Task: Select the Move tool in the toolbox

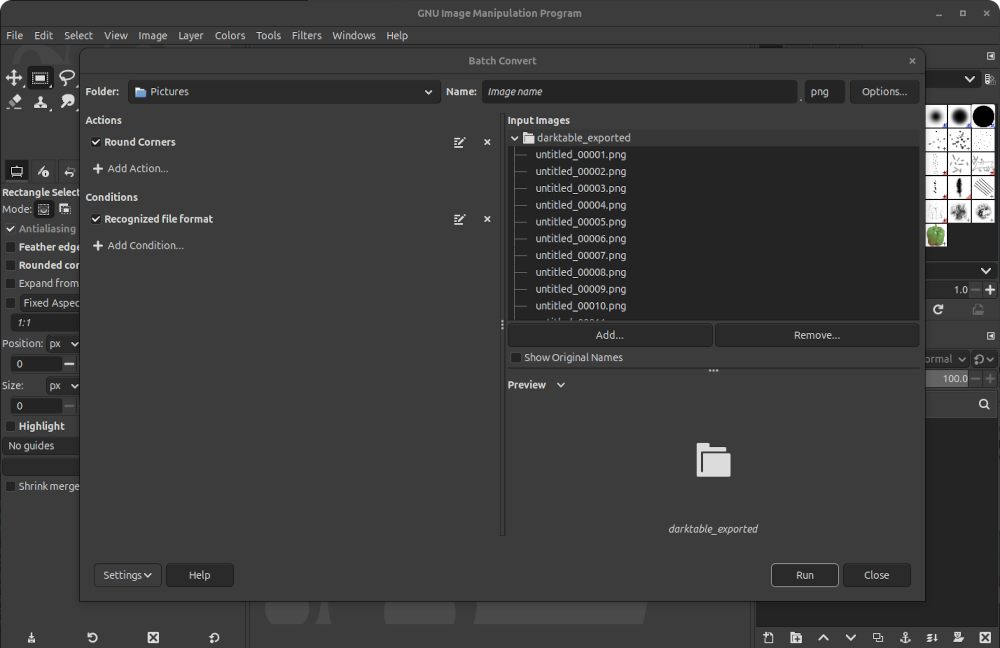Action: 14,78
